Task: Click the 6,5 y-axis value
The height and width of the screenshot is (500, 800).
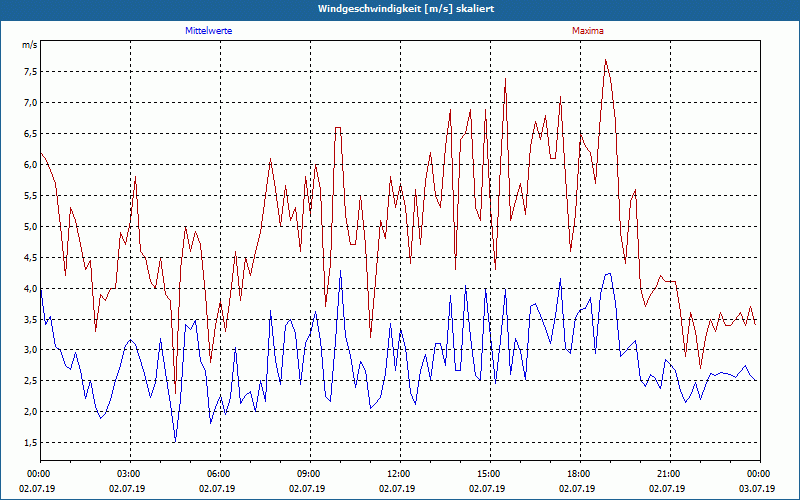Action: coord(31,134)
